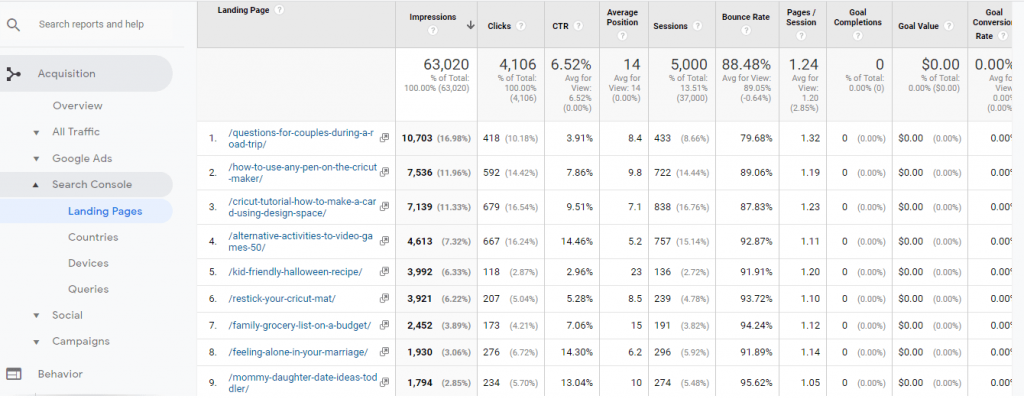
Task: Open /alternative-activities-to-video-games-50/ link
Action: (x=300, y=242)
